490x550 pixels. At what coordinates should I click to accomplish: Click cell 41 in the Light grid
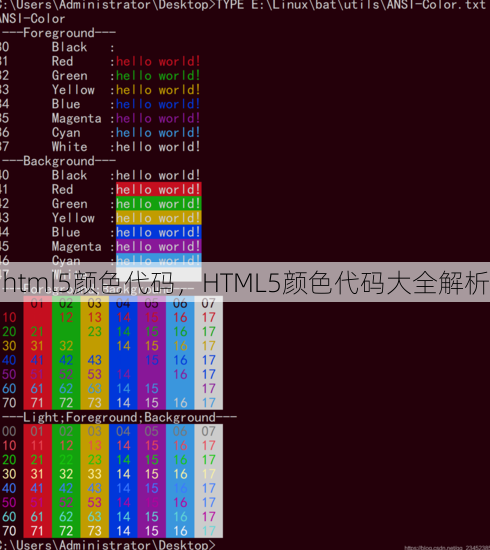click(x=37, y=488)
